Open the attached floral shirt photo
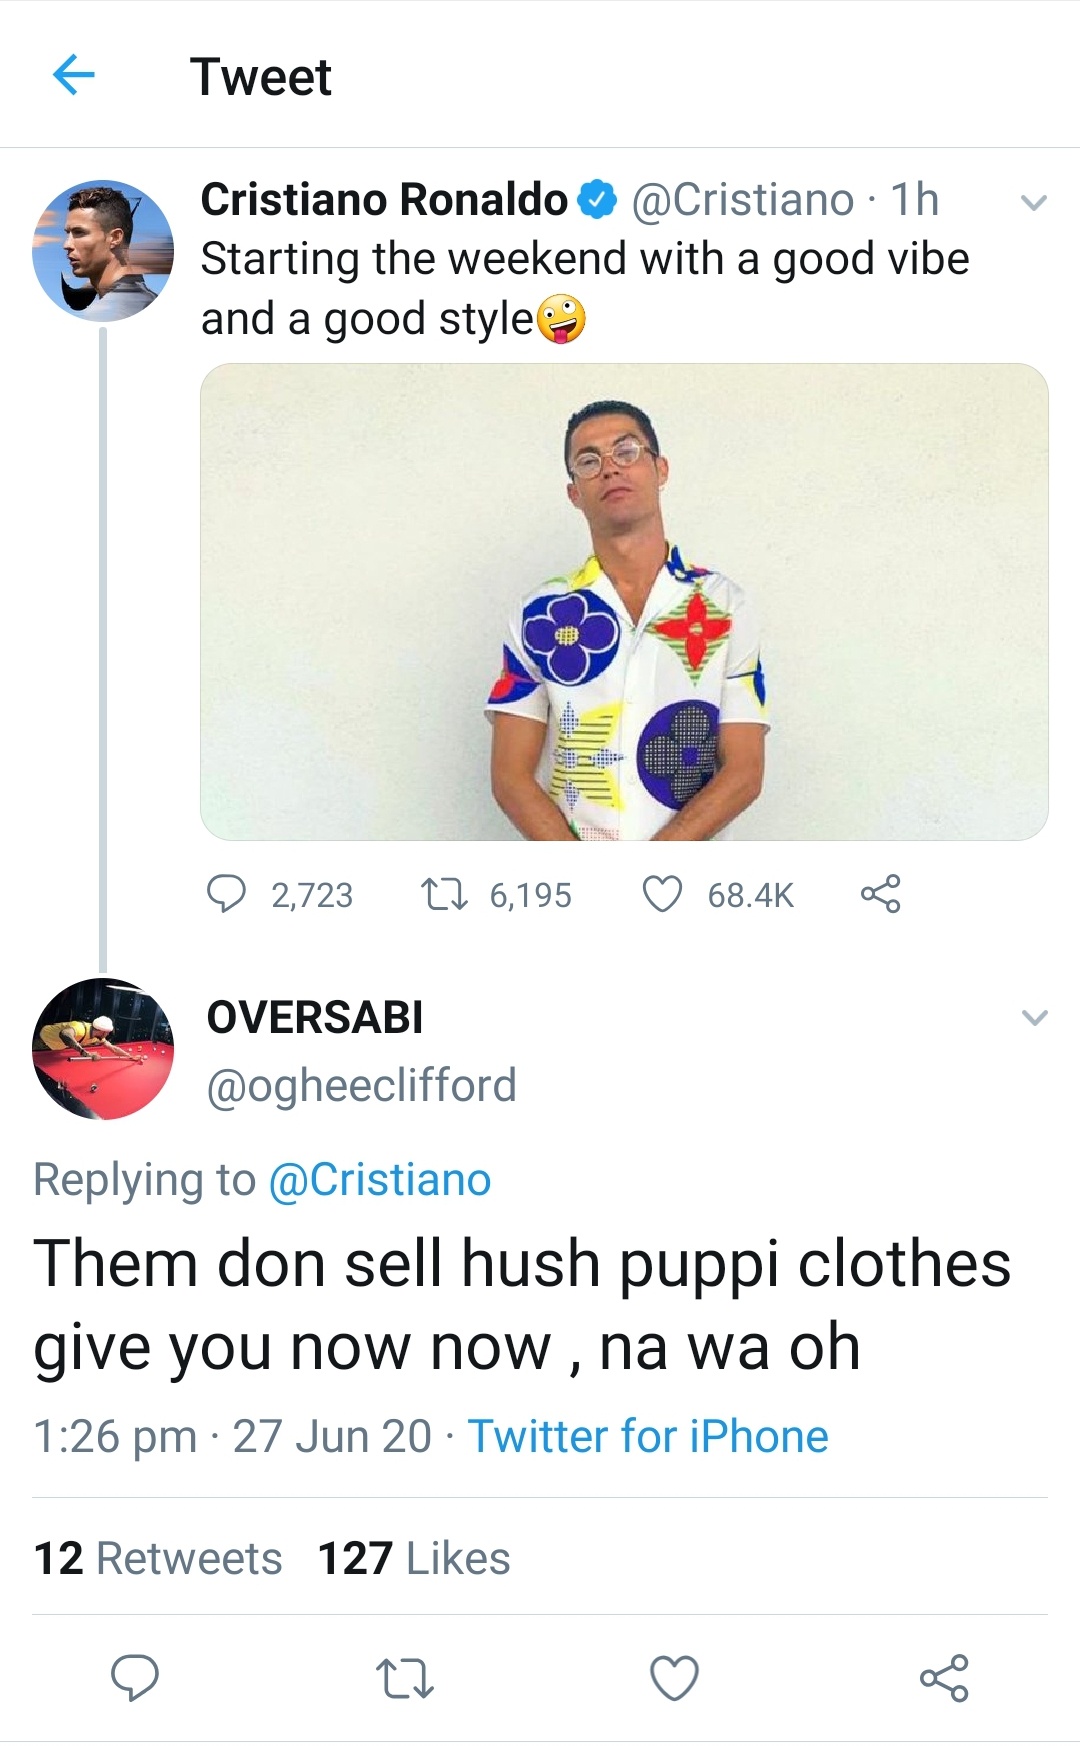The image size is (1080, 1746). click(x=624, y=601)
